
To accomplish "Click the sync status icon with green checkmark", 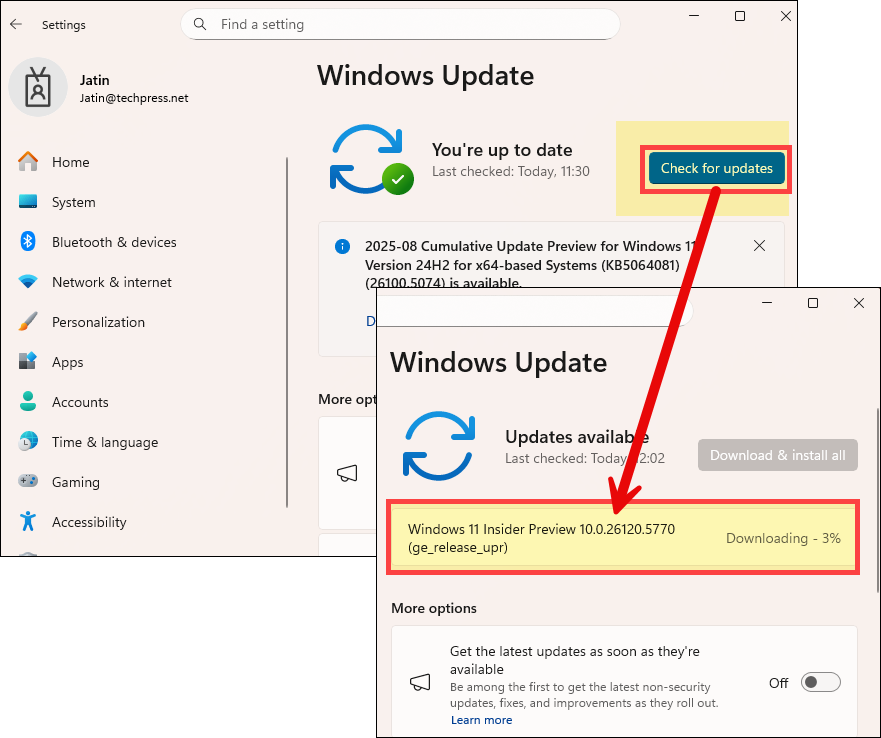I will coord(371,160).
